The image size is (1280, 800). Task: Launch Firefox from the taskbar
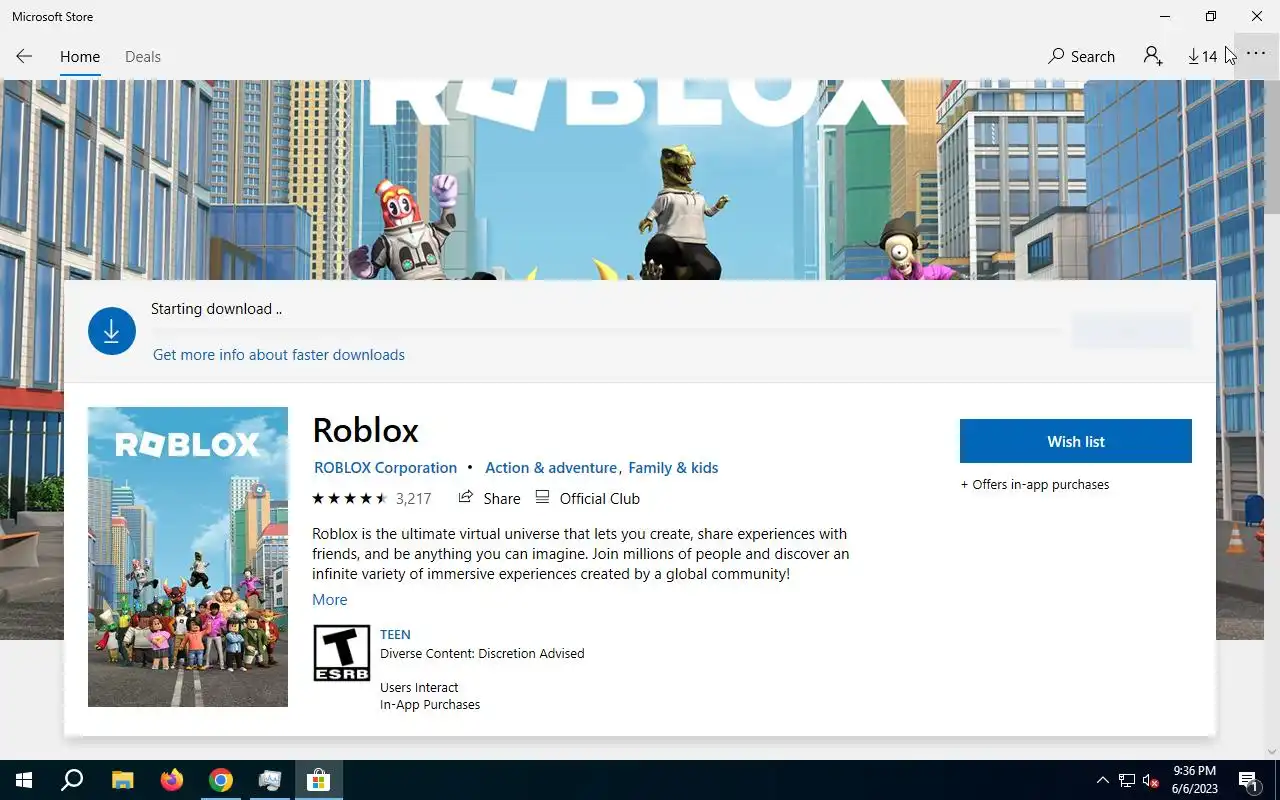172,780
